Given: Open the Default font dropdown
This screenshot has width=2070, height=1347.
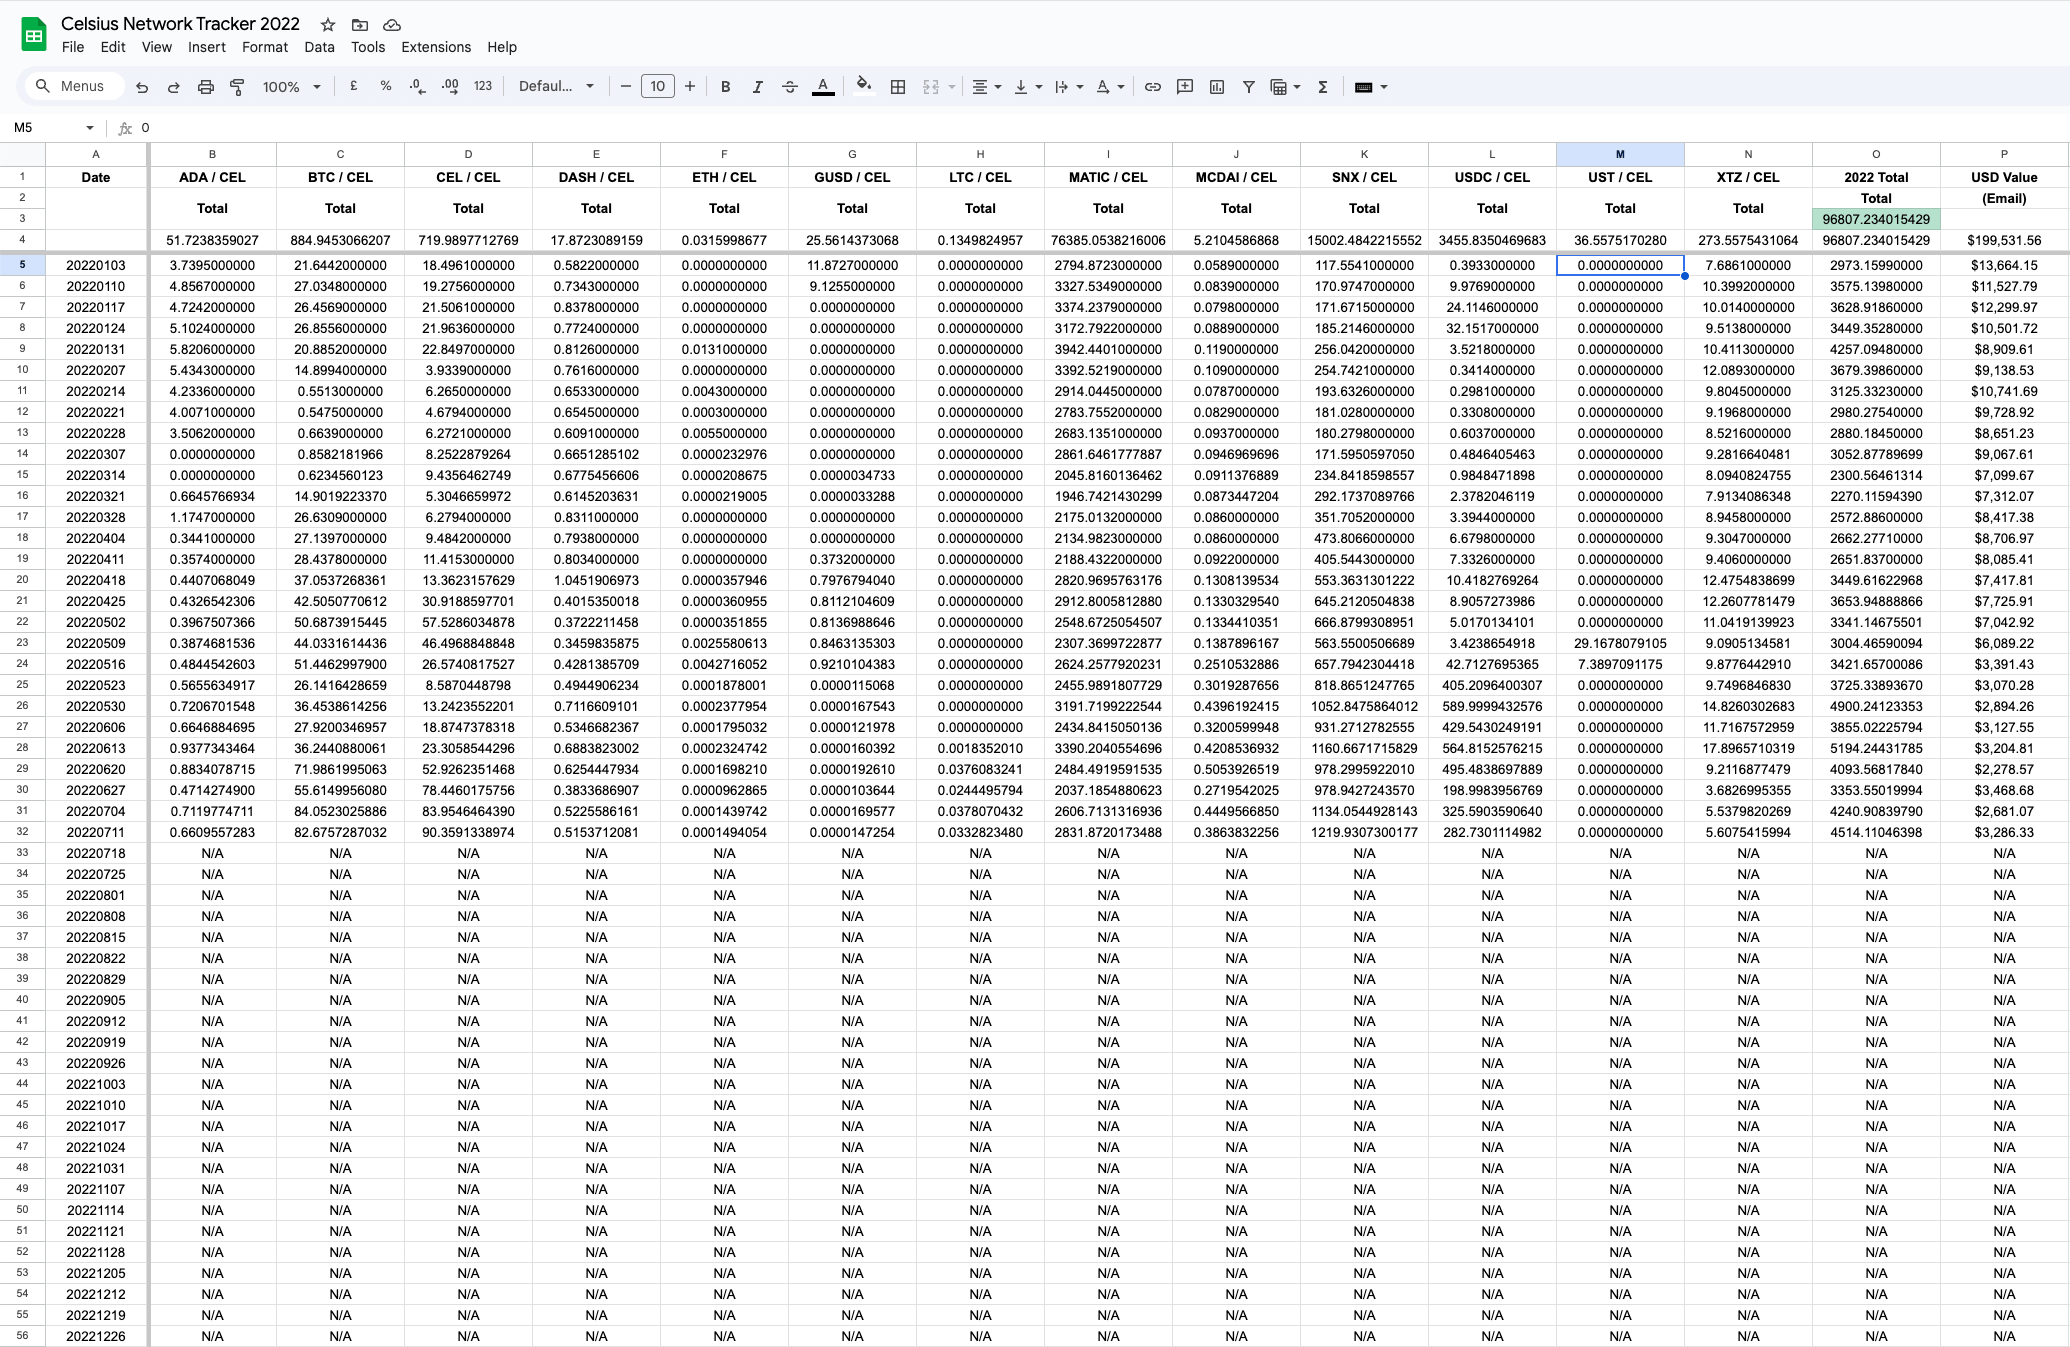Looking at the screenshot, I should pyautogui.click(x=556, y=87).
